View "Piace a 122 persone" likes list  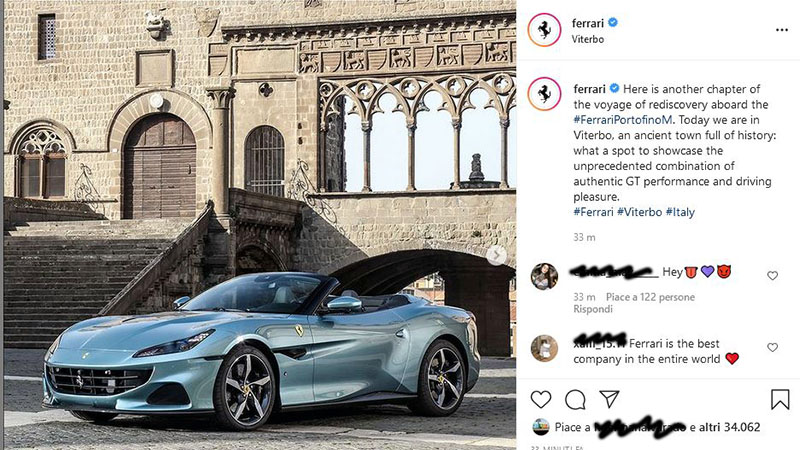(651, 297)
